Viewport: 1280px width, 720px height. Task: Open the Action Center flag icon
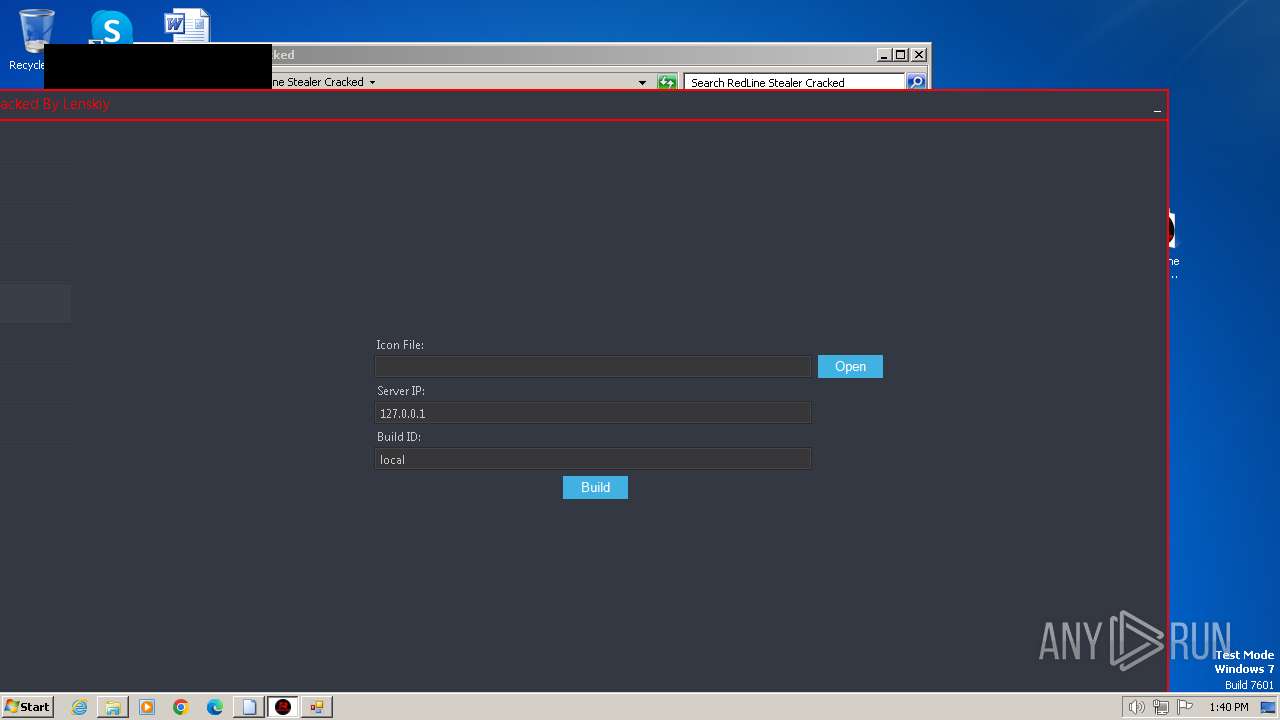point(1185,707)
